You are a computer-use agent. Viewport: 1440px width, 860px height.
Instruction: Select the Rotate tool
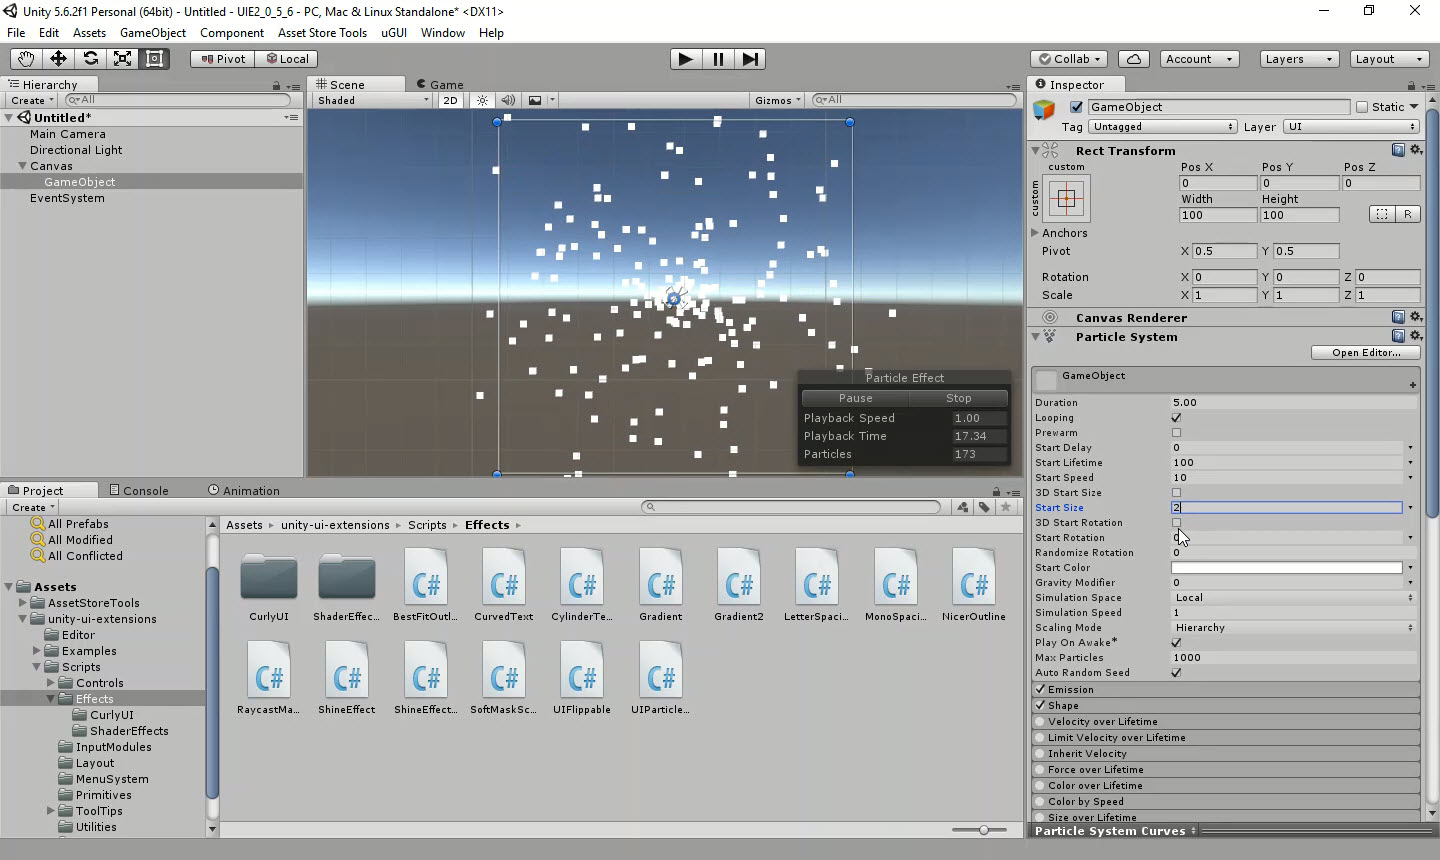pyautogui.click(x=90, y=59)
